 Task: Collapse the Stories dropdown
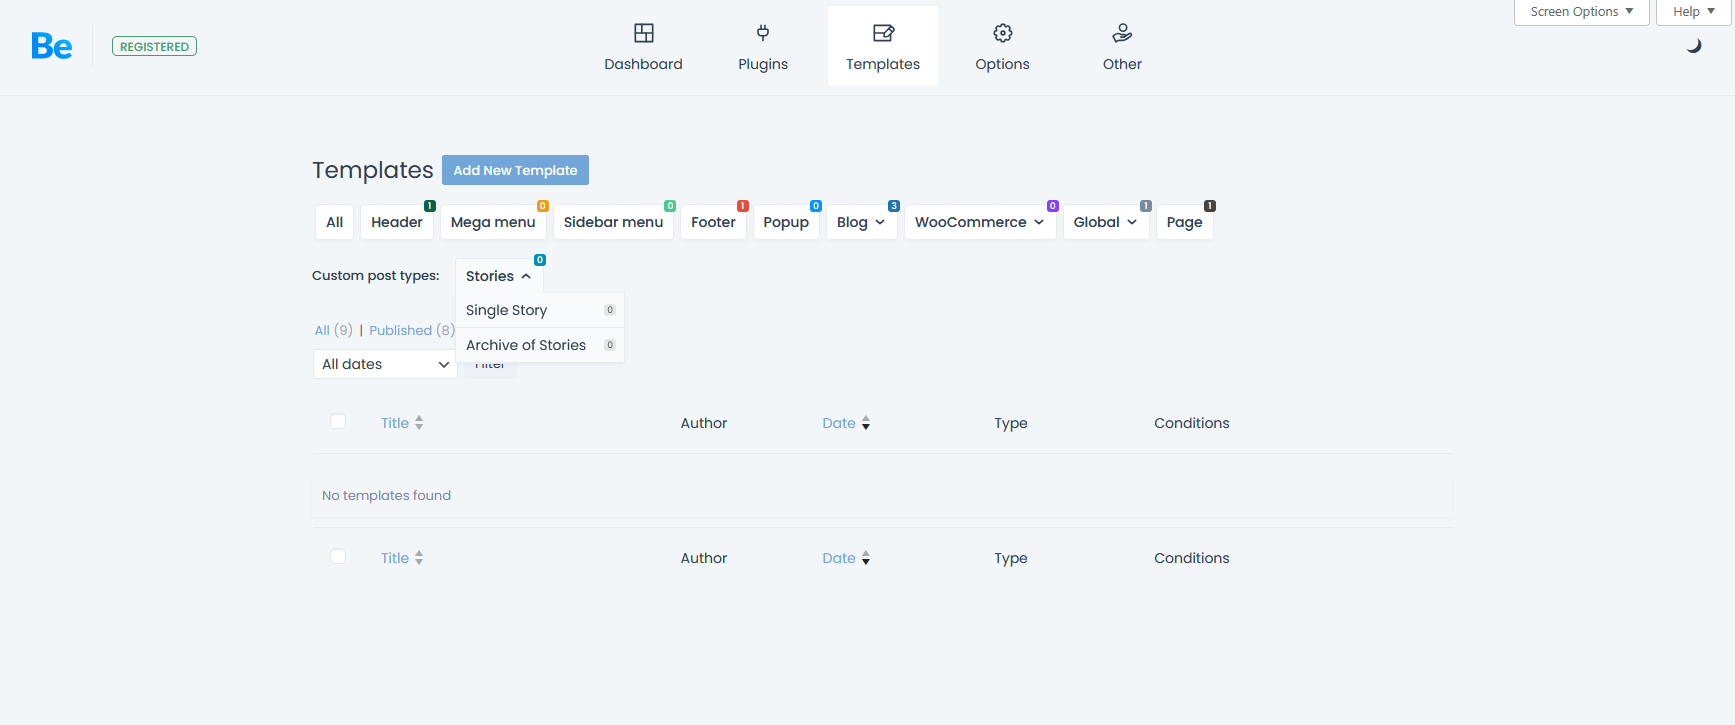[x=499, y=276]
